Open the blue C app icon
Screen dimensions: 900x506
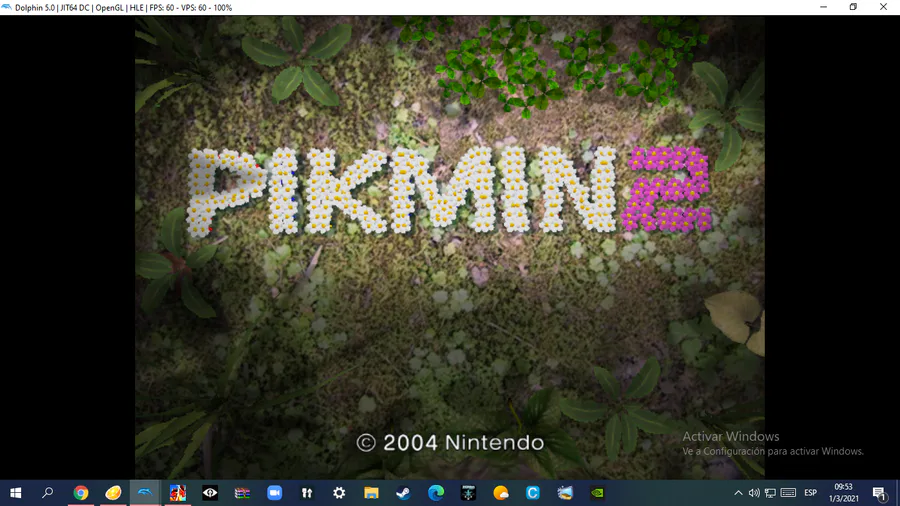pos(533,493)
